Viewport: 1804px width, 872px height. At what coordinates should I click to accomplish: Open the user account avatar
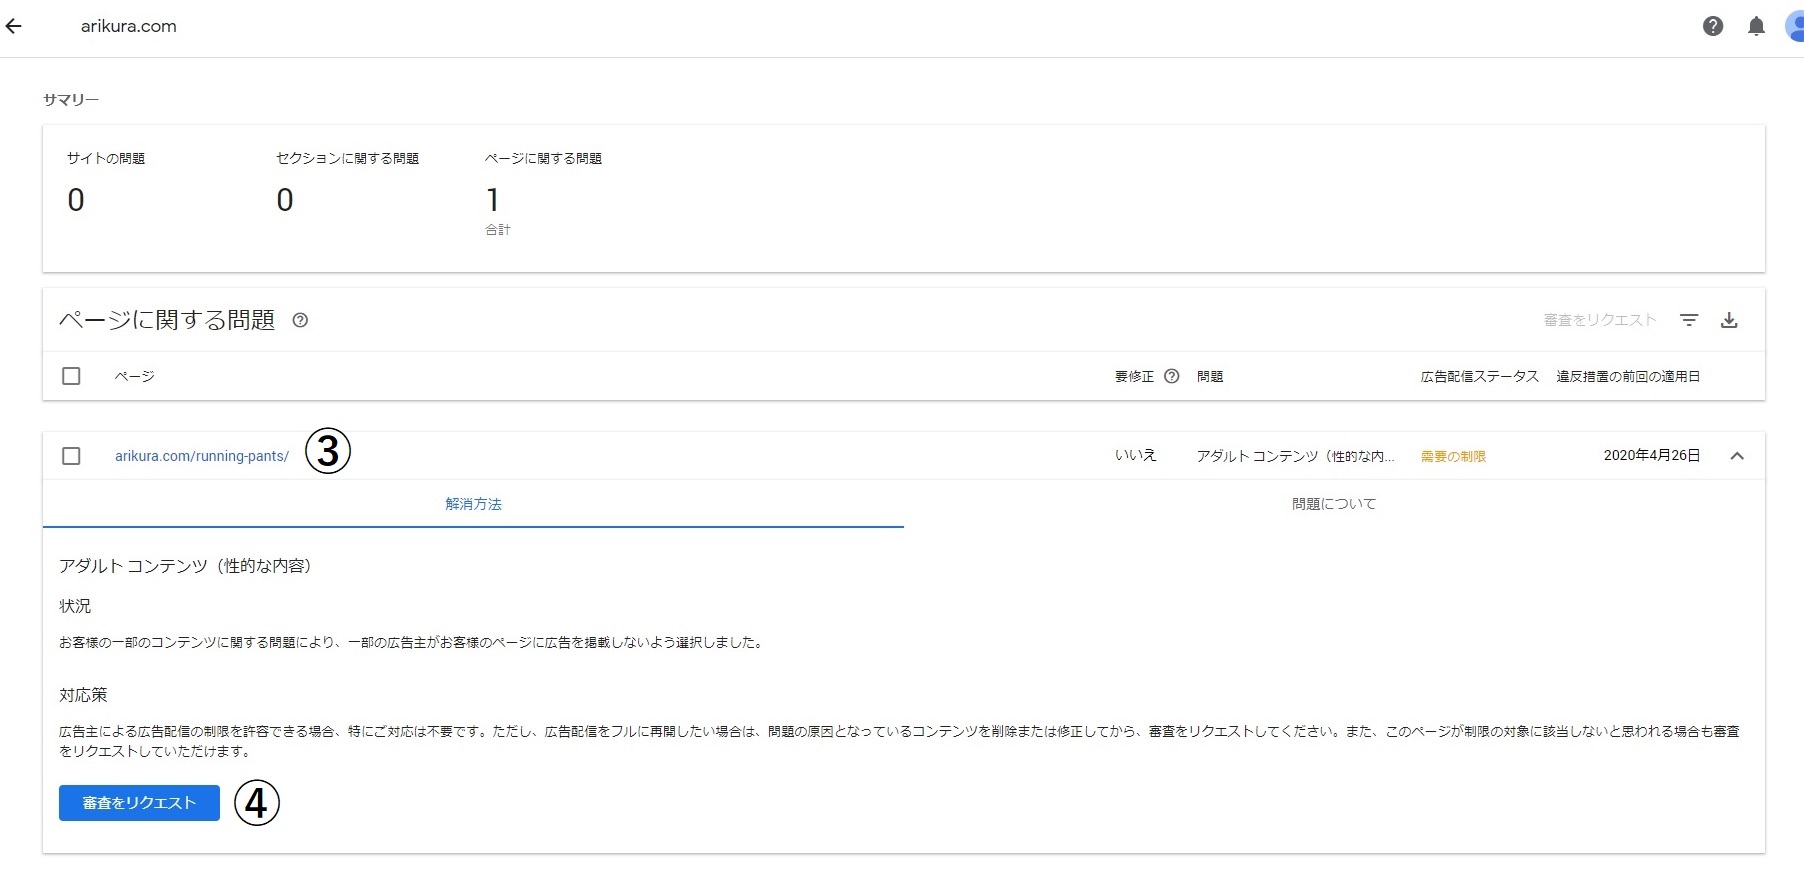pyautogui.click(x=1794, y=27)
